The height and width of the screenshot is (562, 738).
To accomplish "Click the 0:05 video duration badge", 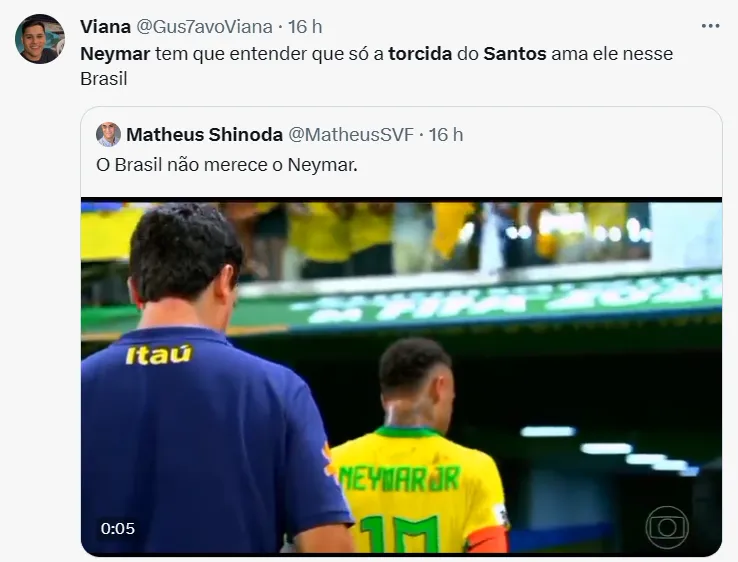I will tap(117, 528).
